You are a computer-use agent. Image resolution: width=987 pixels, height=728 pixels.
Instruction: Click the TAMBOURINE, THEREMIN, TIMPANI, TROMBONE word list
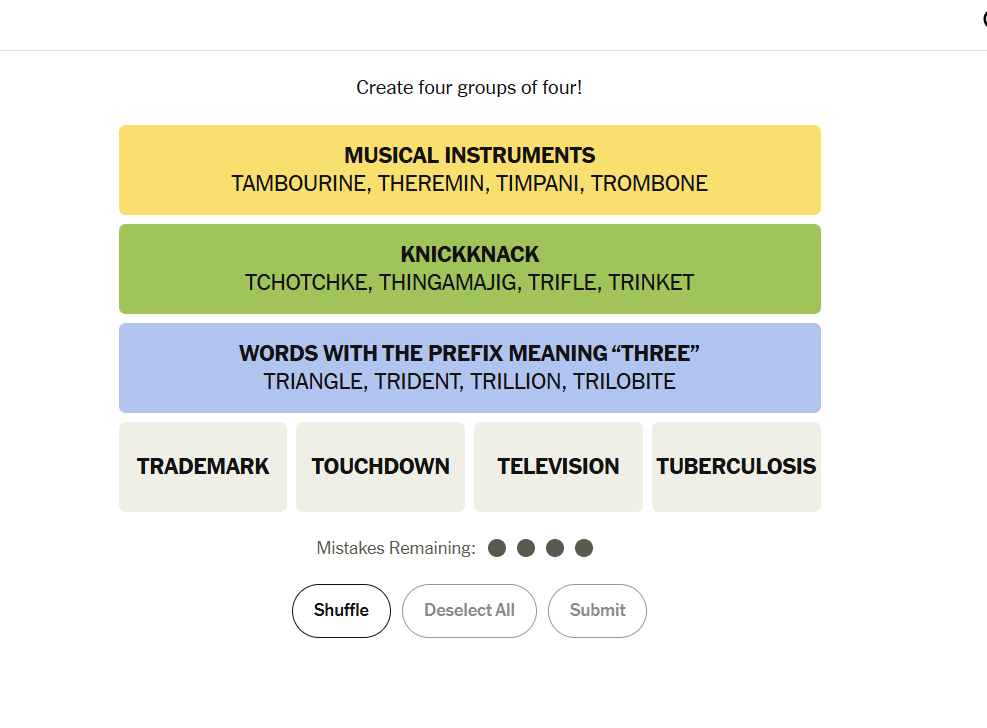[470, 183]
